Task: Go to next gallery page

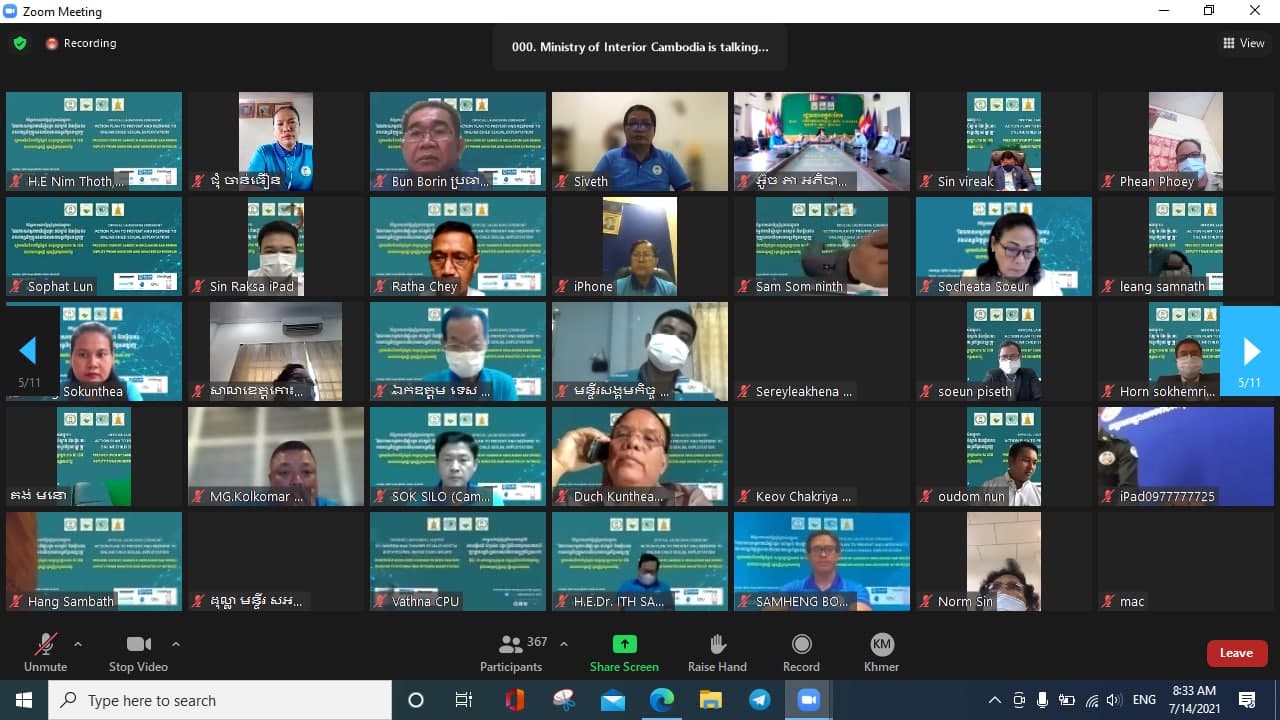Action: (1250, 351)
